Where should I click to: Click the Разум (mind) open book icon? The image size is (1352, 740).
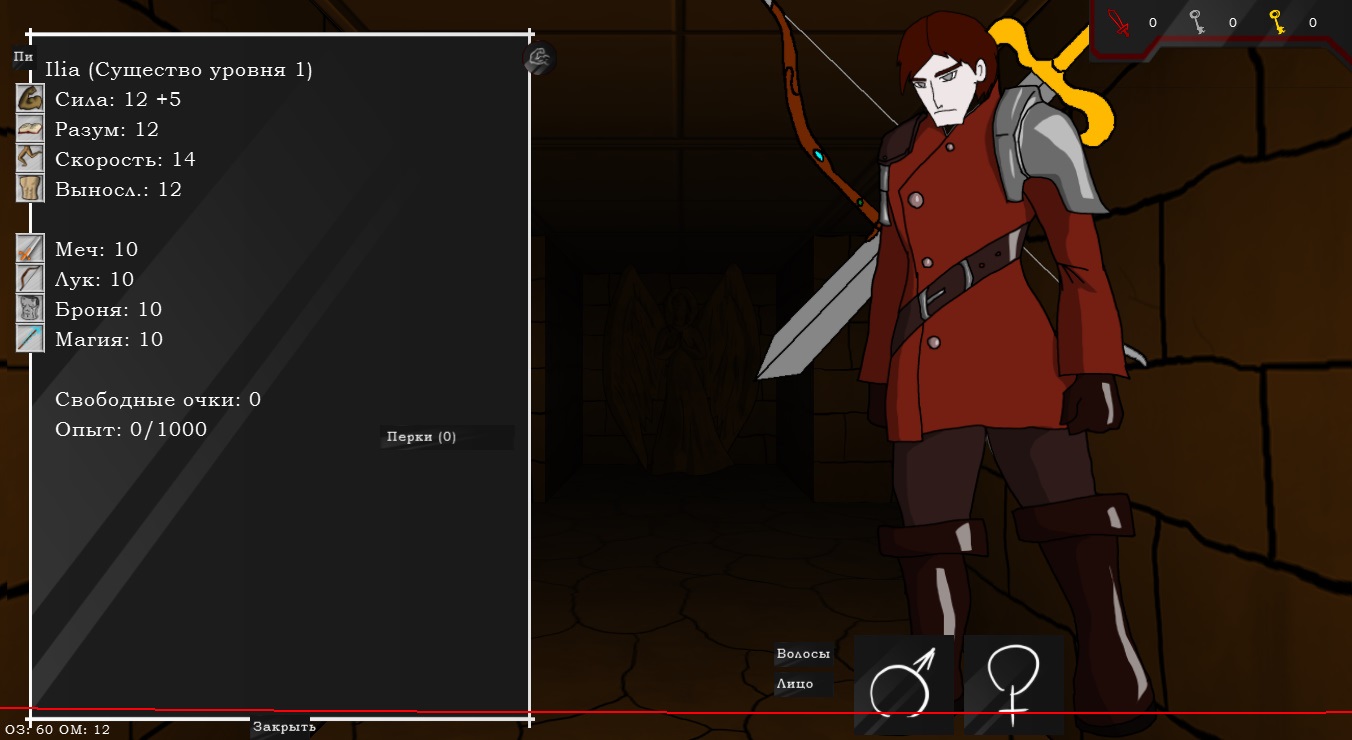click(x=30, y=128)
